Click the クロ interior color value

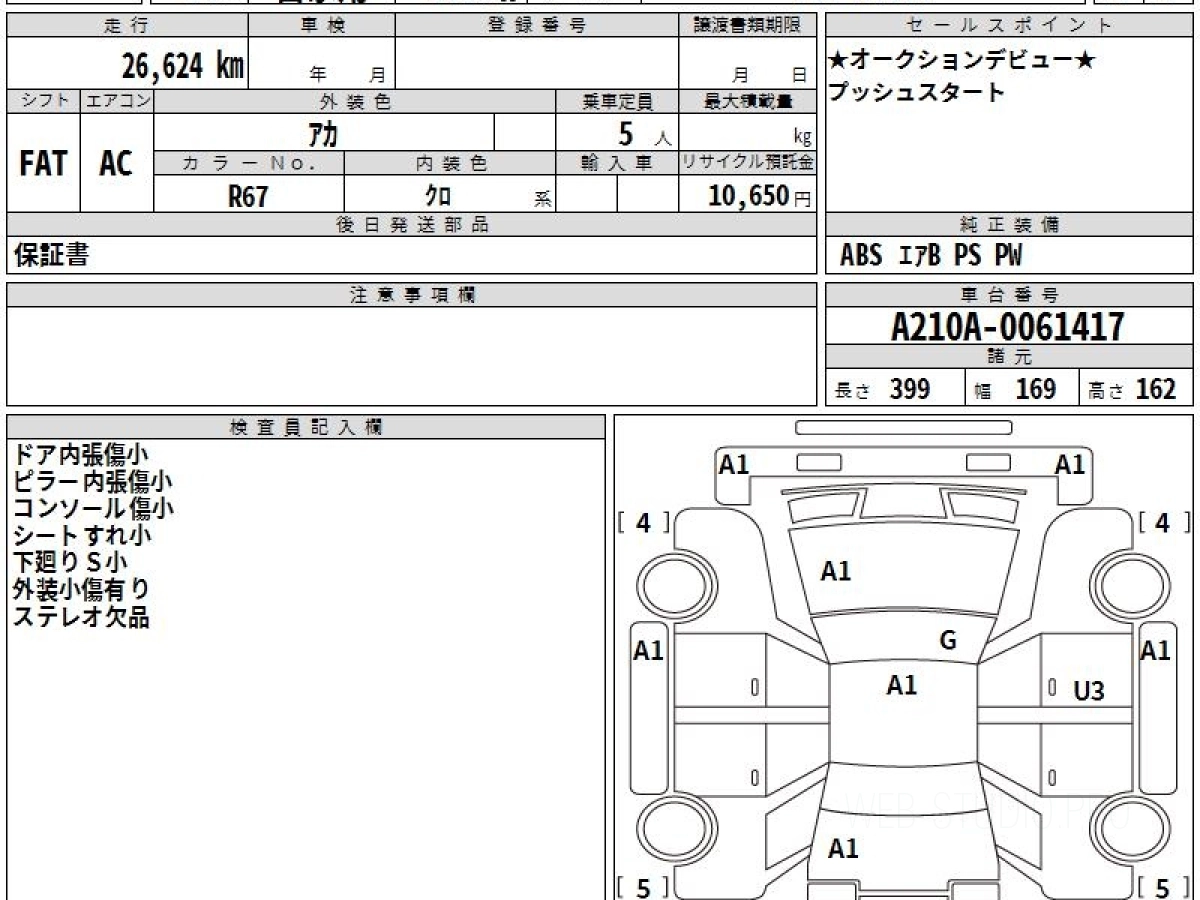pyautogui.click(x=438, y=196)
